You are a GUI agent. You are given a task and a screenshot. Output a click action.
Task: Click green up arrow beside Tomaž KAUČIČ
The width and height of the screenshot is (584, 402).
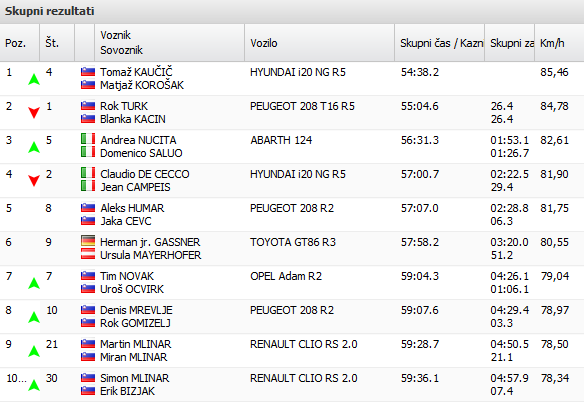pyautogui.click(x=34, y=79)
